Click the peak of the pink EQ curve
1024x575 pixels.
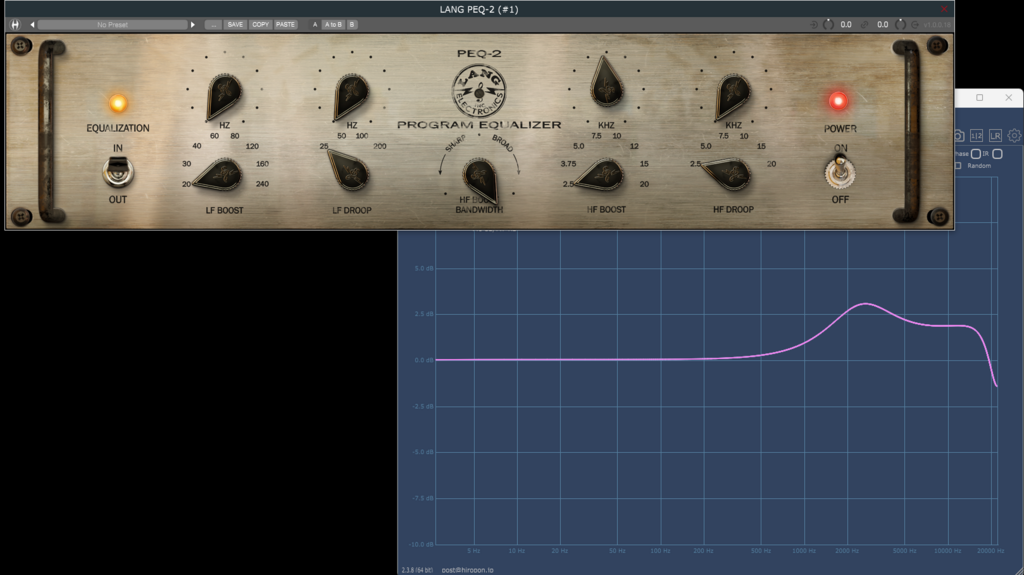(x=866, y=304)
